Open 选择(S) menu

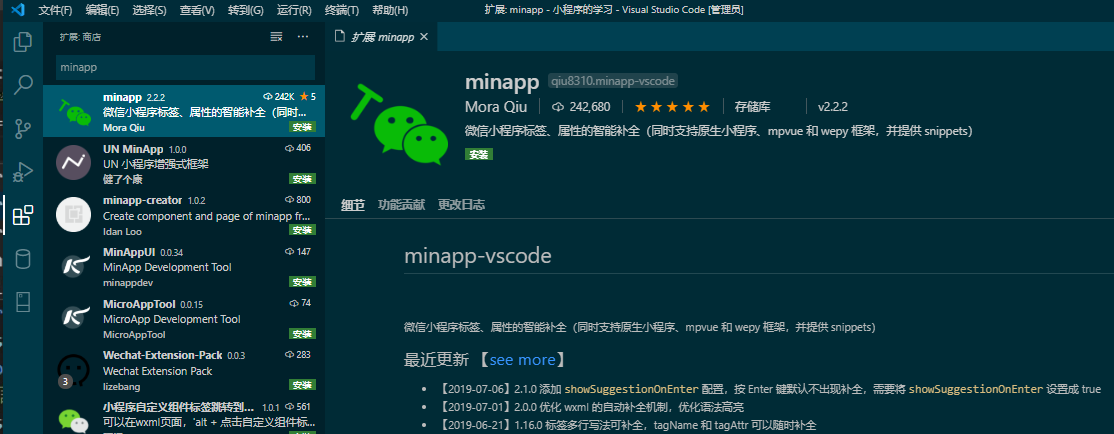[x=149, y=11]
